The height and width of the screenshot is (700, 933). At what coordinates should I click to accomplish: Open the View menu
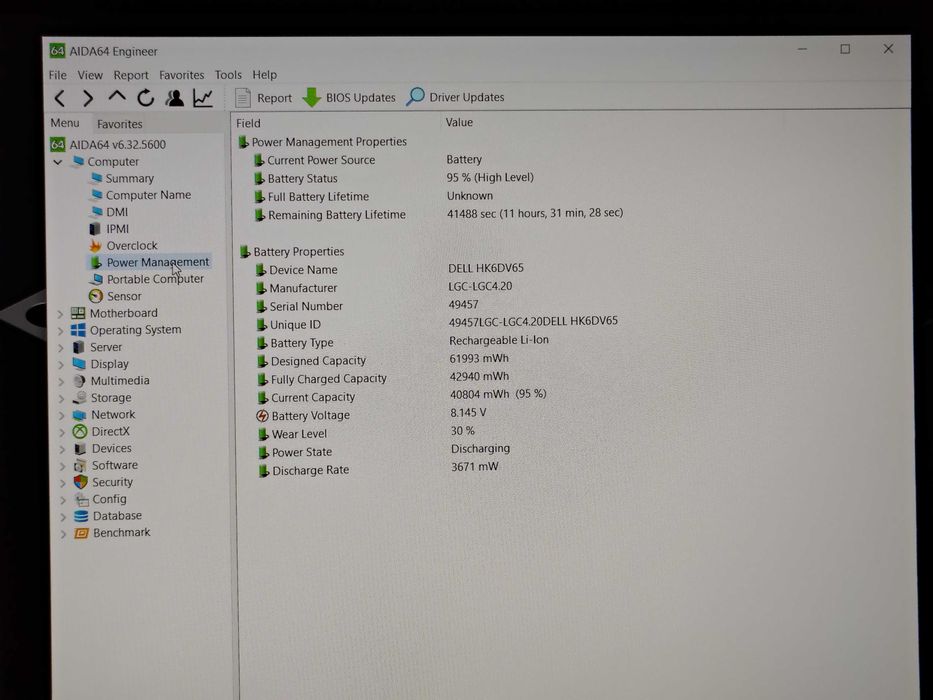click(90, 75)
